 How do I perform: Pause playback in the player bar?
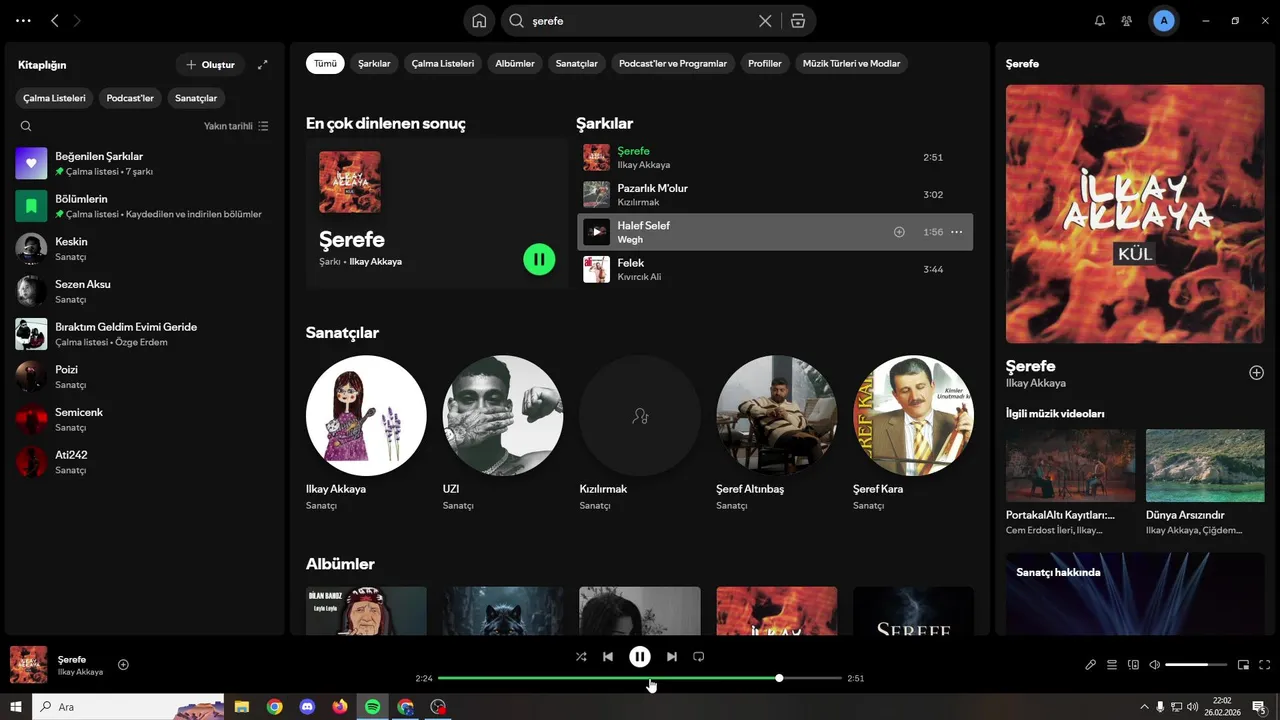point(640,657)
